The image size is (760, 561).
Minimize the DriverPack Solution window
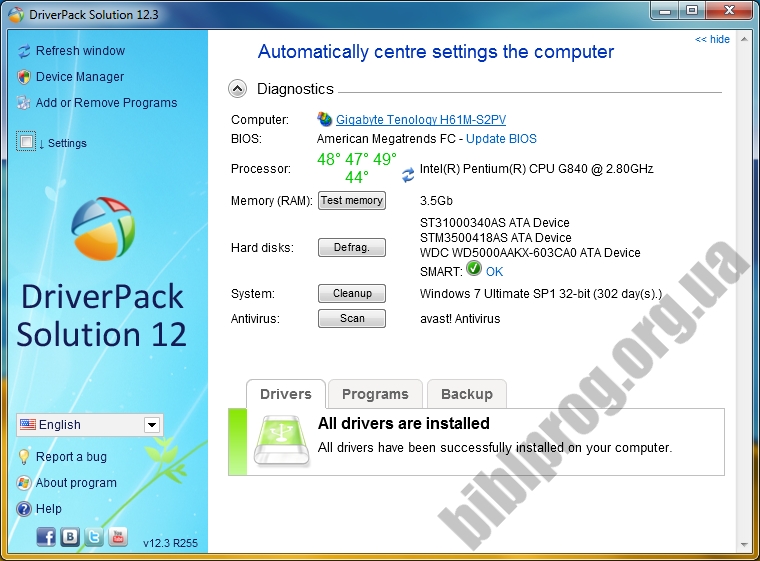[665, 11]
